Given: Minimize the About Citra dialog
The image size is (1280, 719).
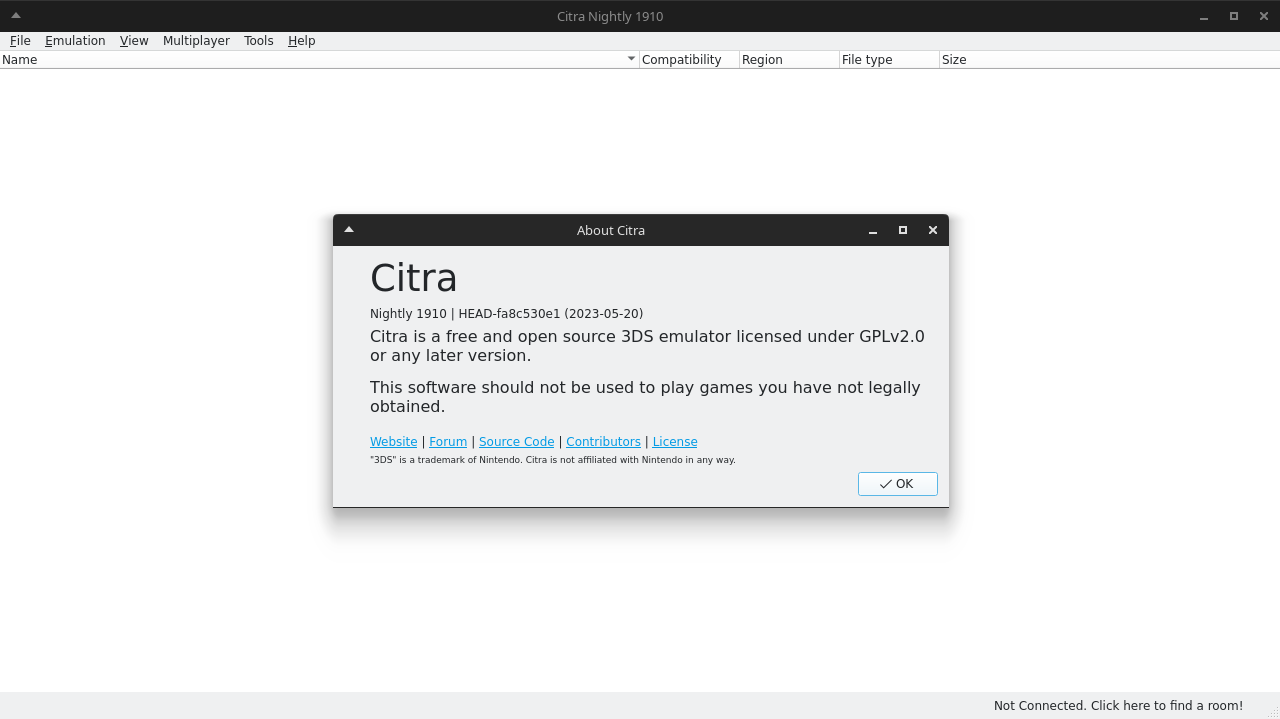Looking at the screenshot, I should click(873, 230).
